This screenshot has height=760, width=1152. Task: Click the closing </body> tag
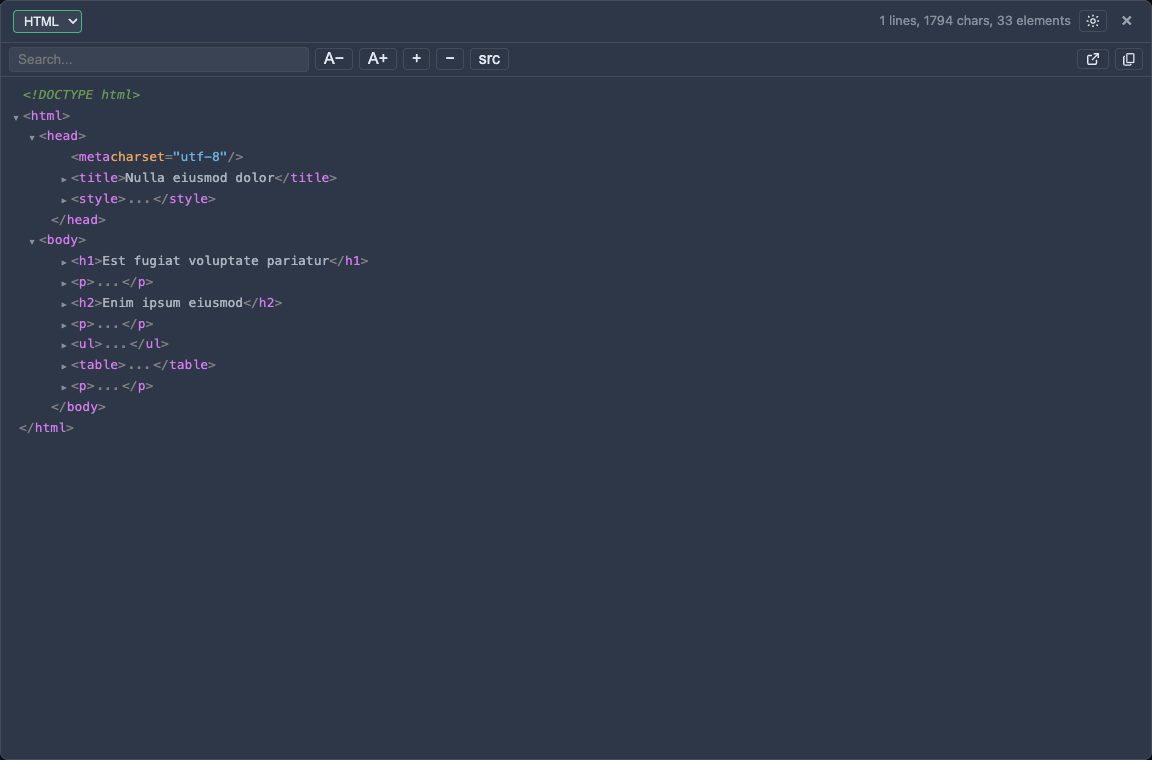(x=78, y=406)
